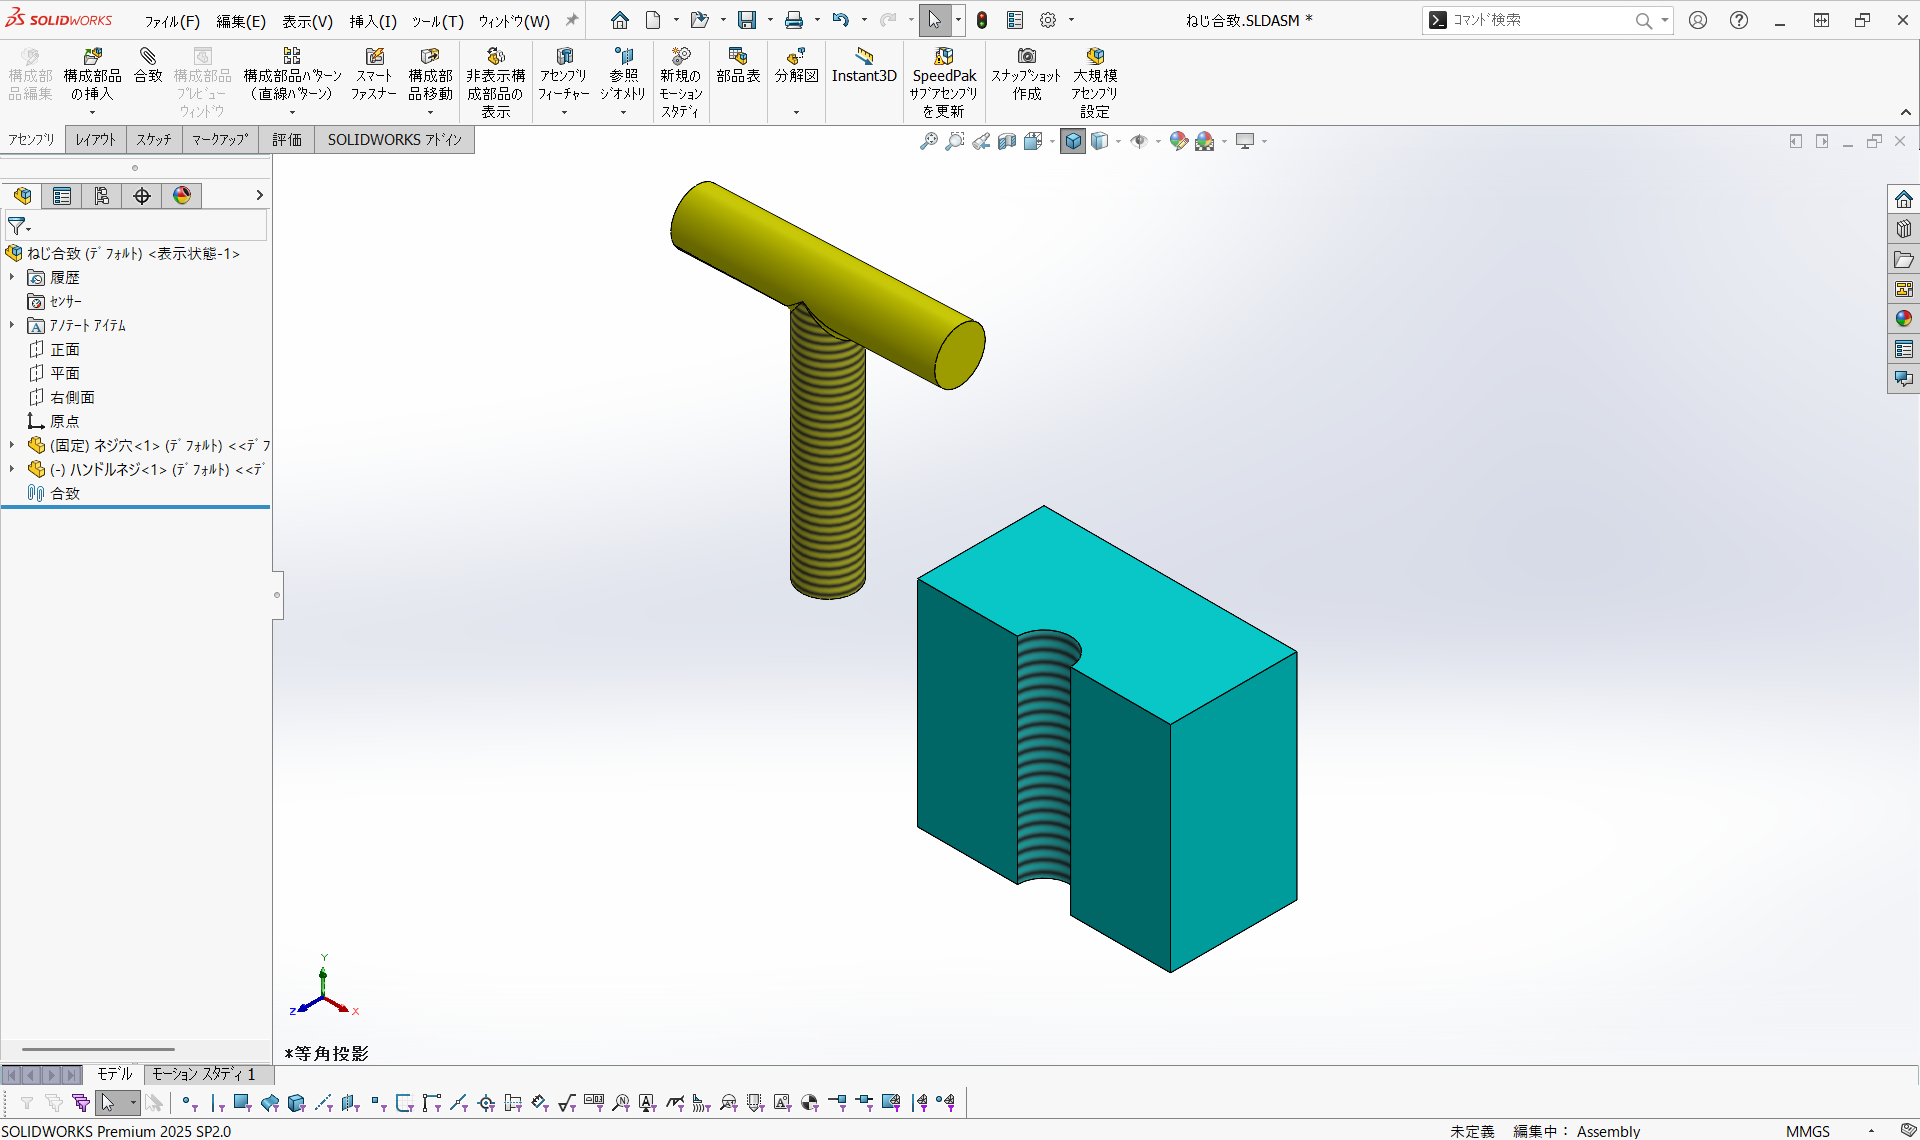
Task: Expand the 履歴 history tree node
Action: [x=12, y=277]
